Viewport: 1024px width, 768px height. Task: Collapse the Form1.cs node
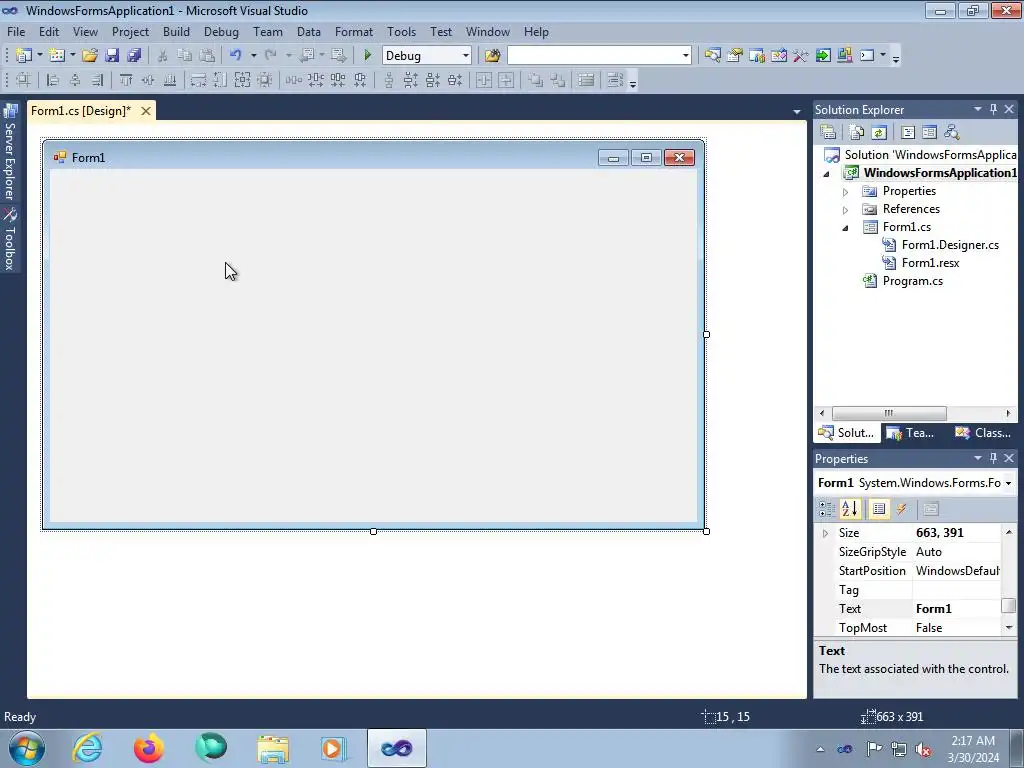[x=845, y=227]
